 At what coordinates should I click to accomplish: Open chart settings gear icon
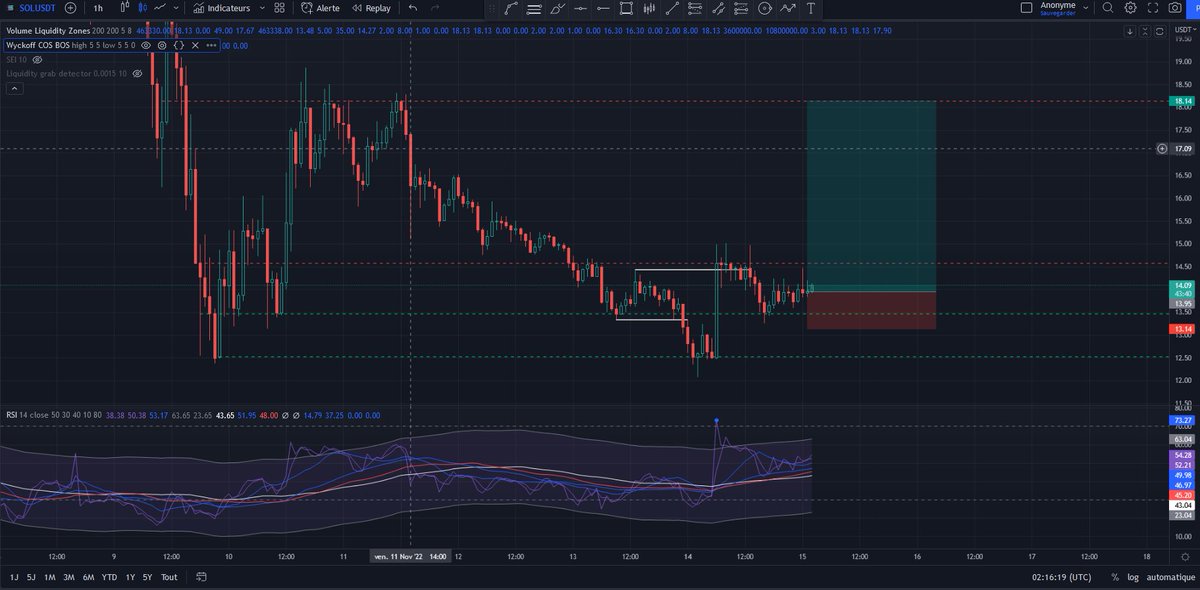pos(1130,7)
